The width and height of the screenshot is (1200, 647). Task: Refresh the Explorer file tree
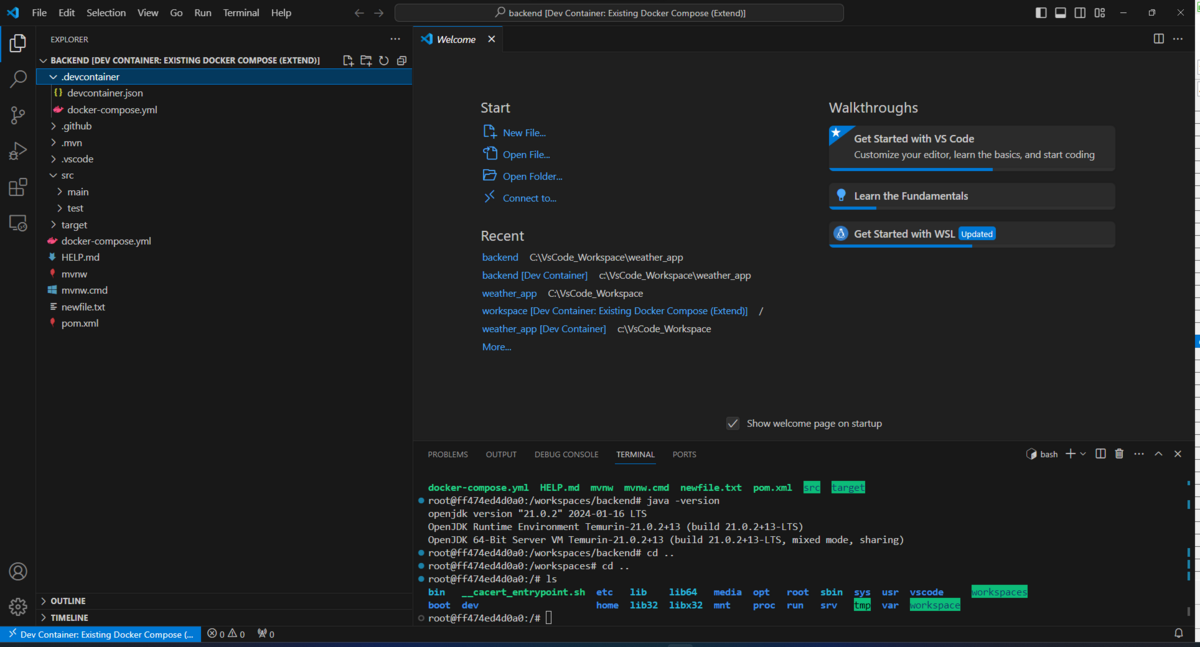coord(384,60)
